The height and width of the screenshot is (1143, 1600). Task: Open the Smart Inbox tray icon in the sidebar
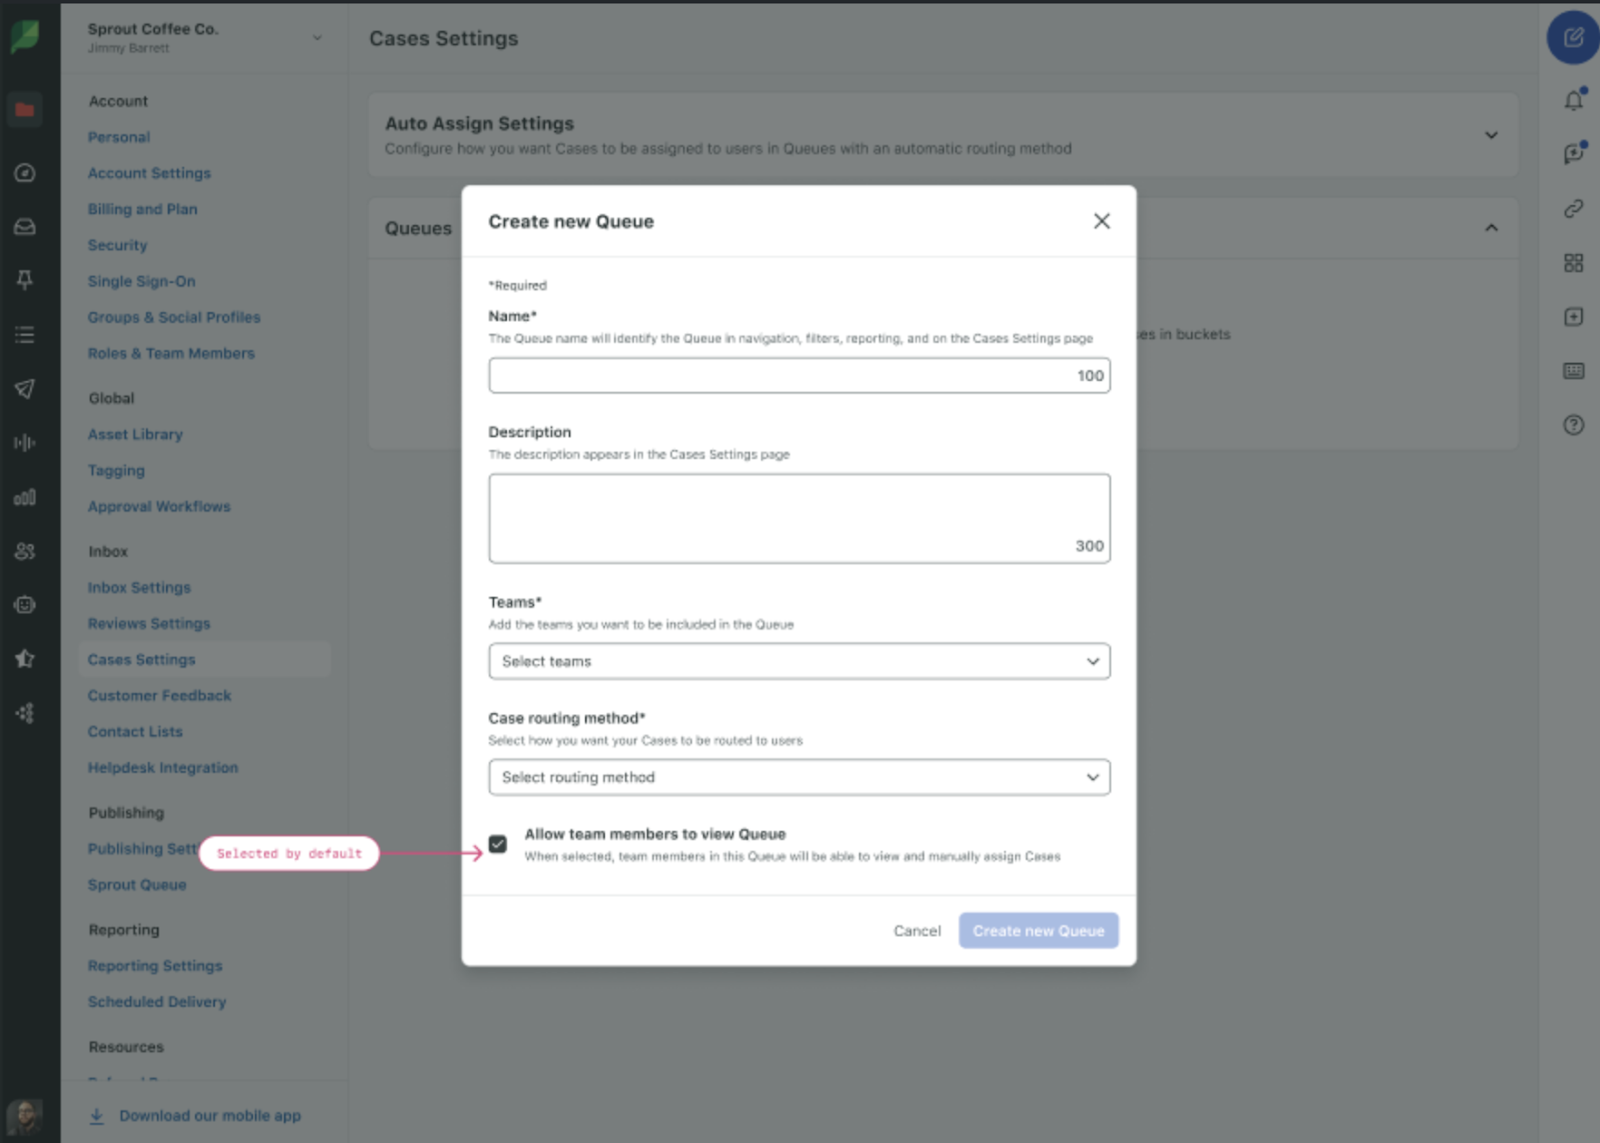coord(25,227)
